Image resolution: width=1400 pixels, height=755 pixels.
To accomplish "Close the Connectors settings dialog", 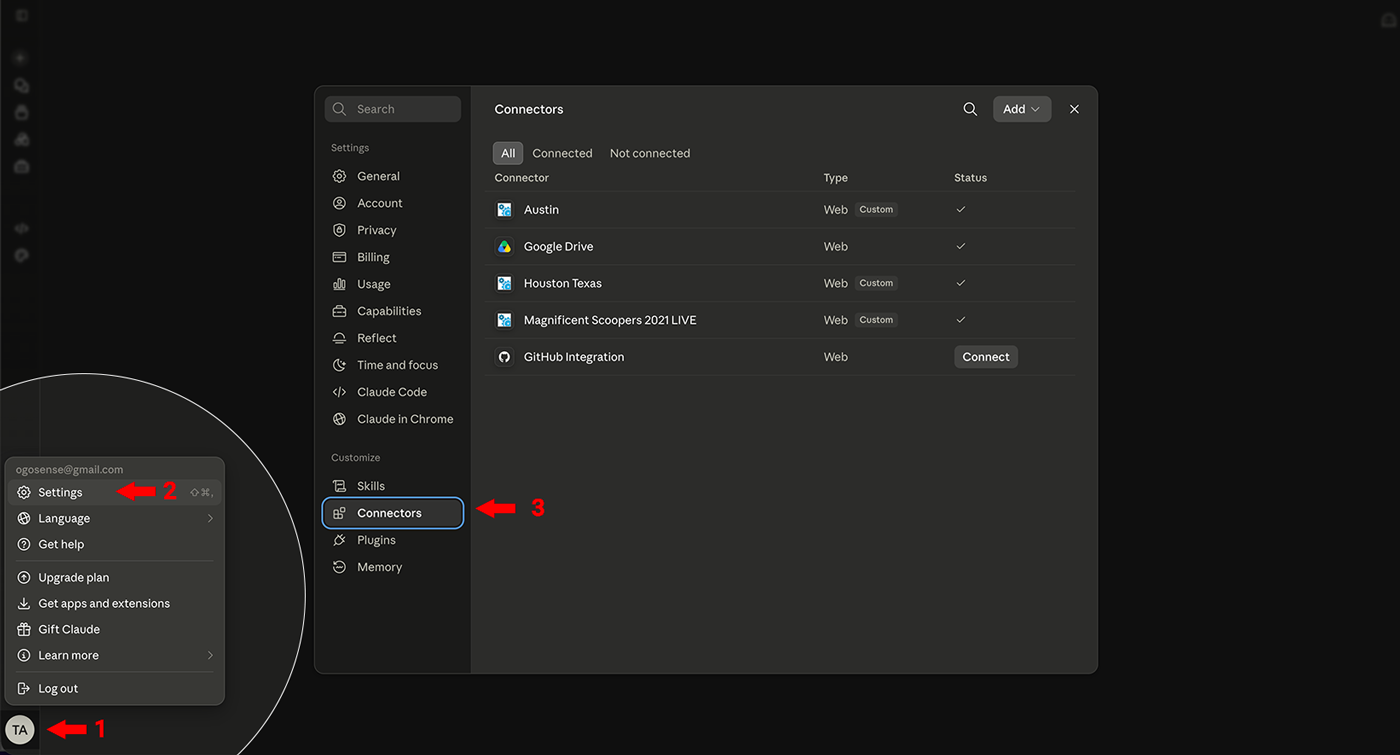I will pos(1074,109).
